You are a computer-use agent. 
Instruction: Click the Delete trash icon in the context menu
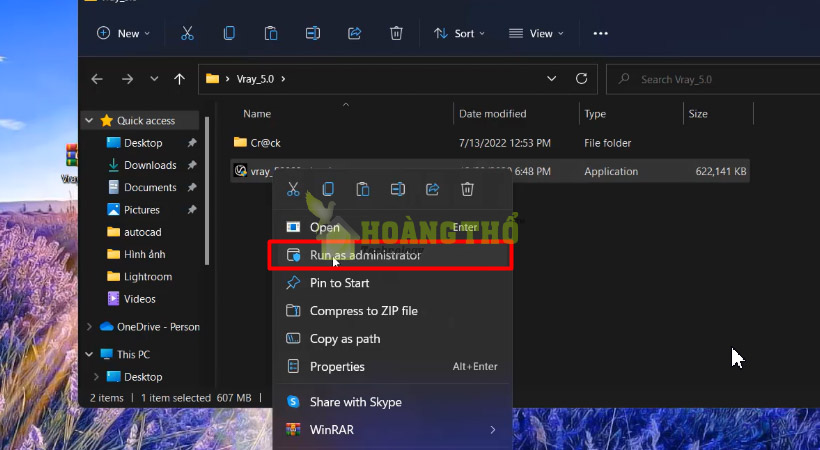pyautogui.click(x=468, y=189)
